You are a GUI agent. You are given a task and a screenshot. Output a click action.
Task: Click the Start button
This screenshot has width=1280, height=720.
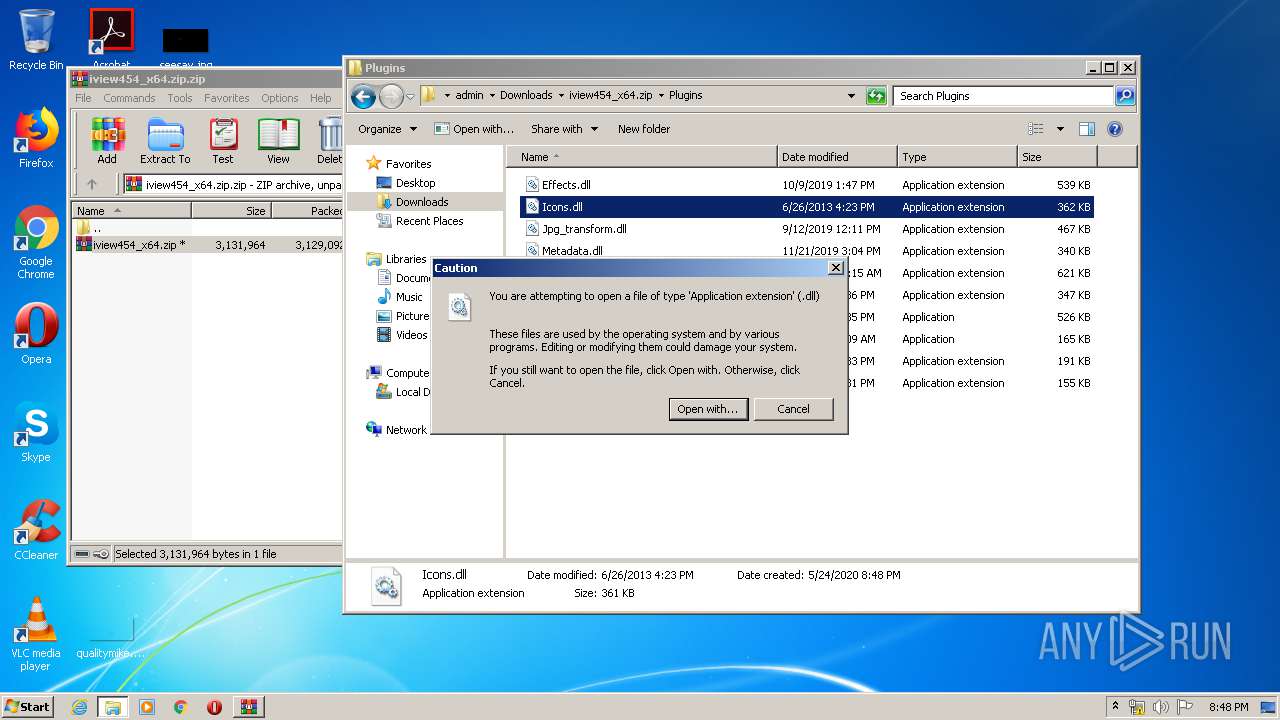click(27, 707)
